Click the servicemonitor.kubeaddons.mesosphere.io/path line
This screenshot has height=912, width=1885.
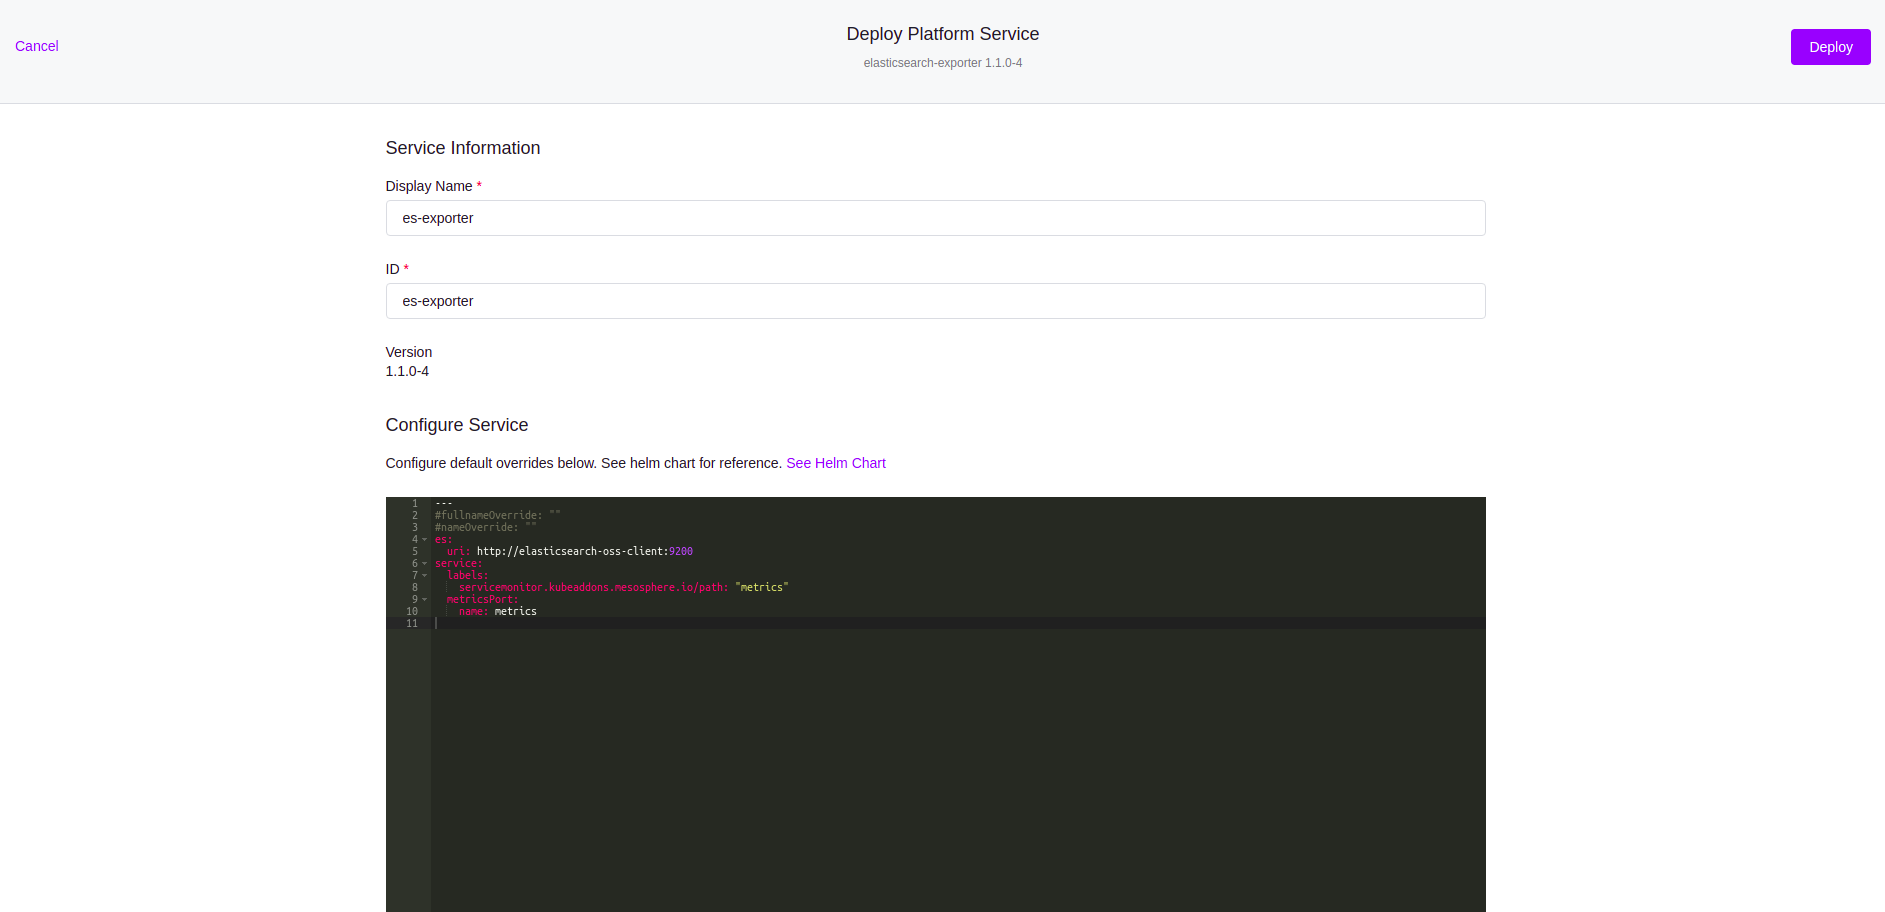623,588
